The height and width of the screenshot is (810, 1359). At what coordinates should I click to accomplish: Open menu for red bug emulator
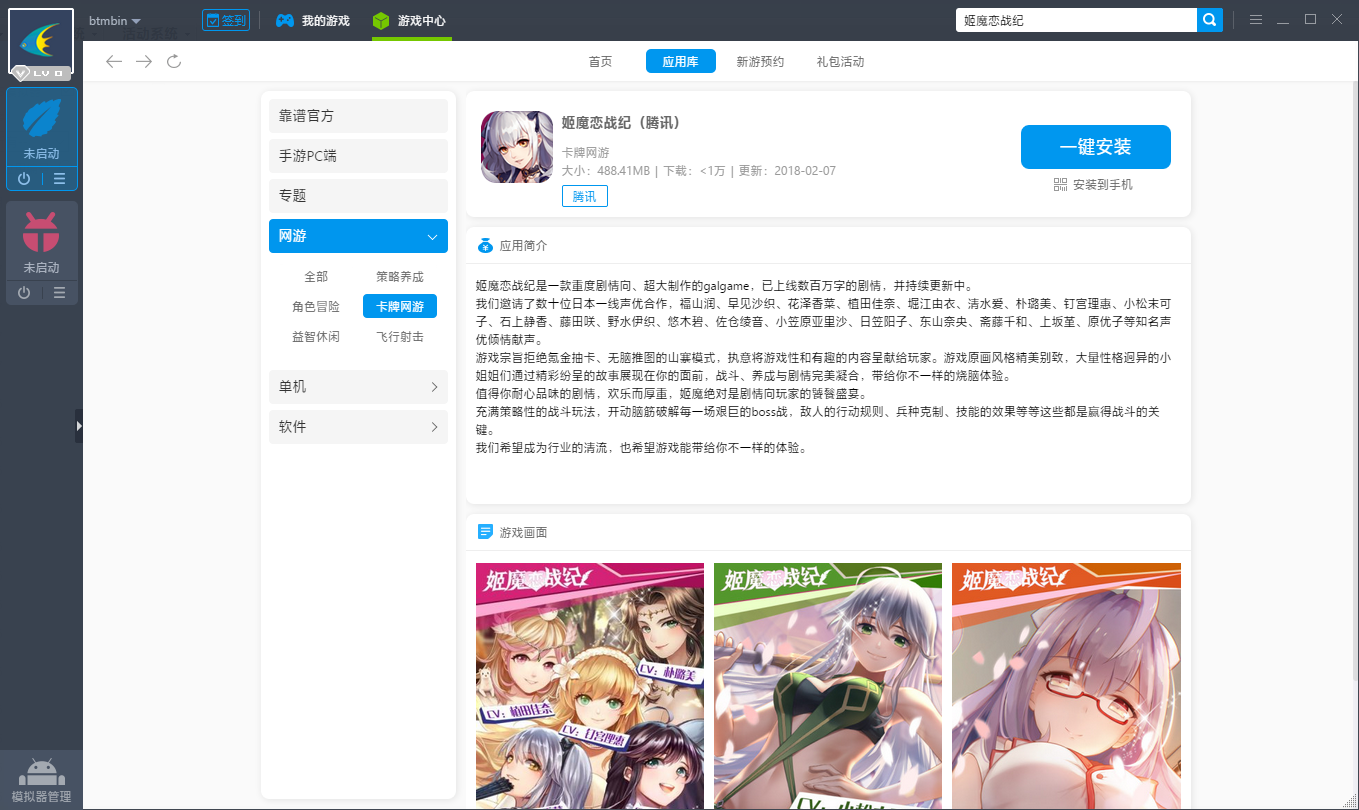click(60, 292)
